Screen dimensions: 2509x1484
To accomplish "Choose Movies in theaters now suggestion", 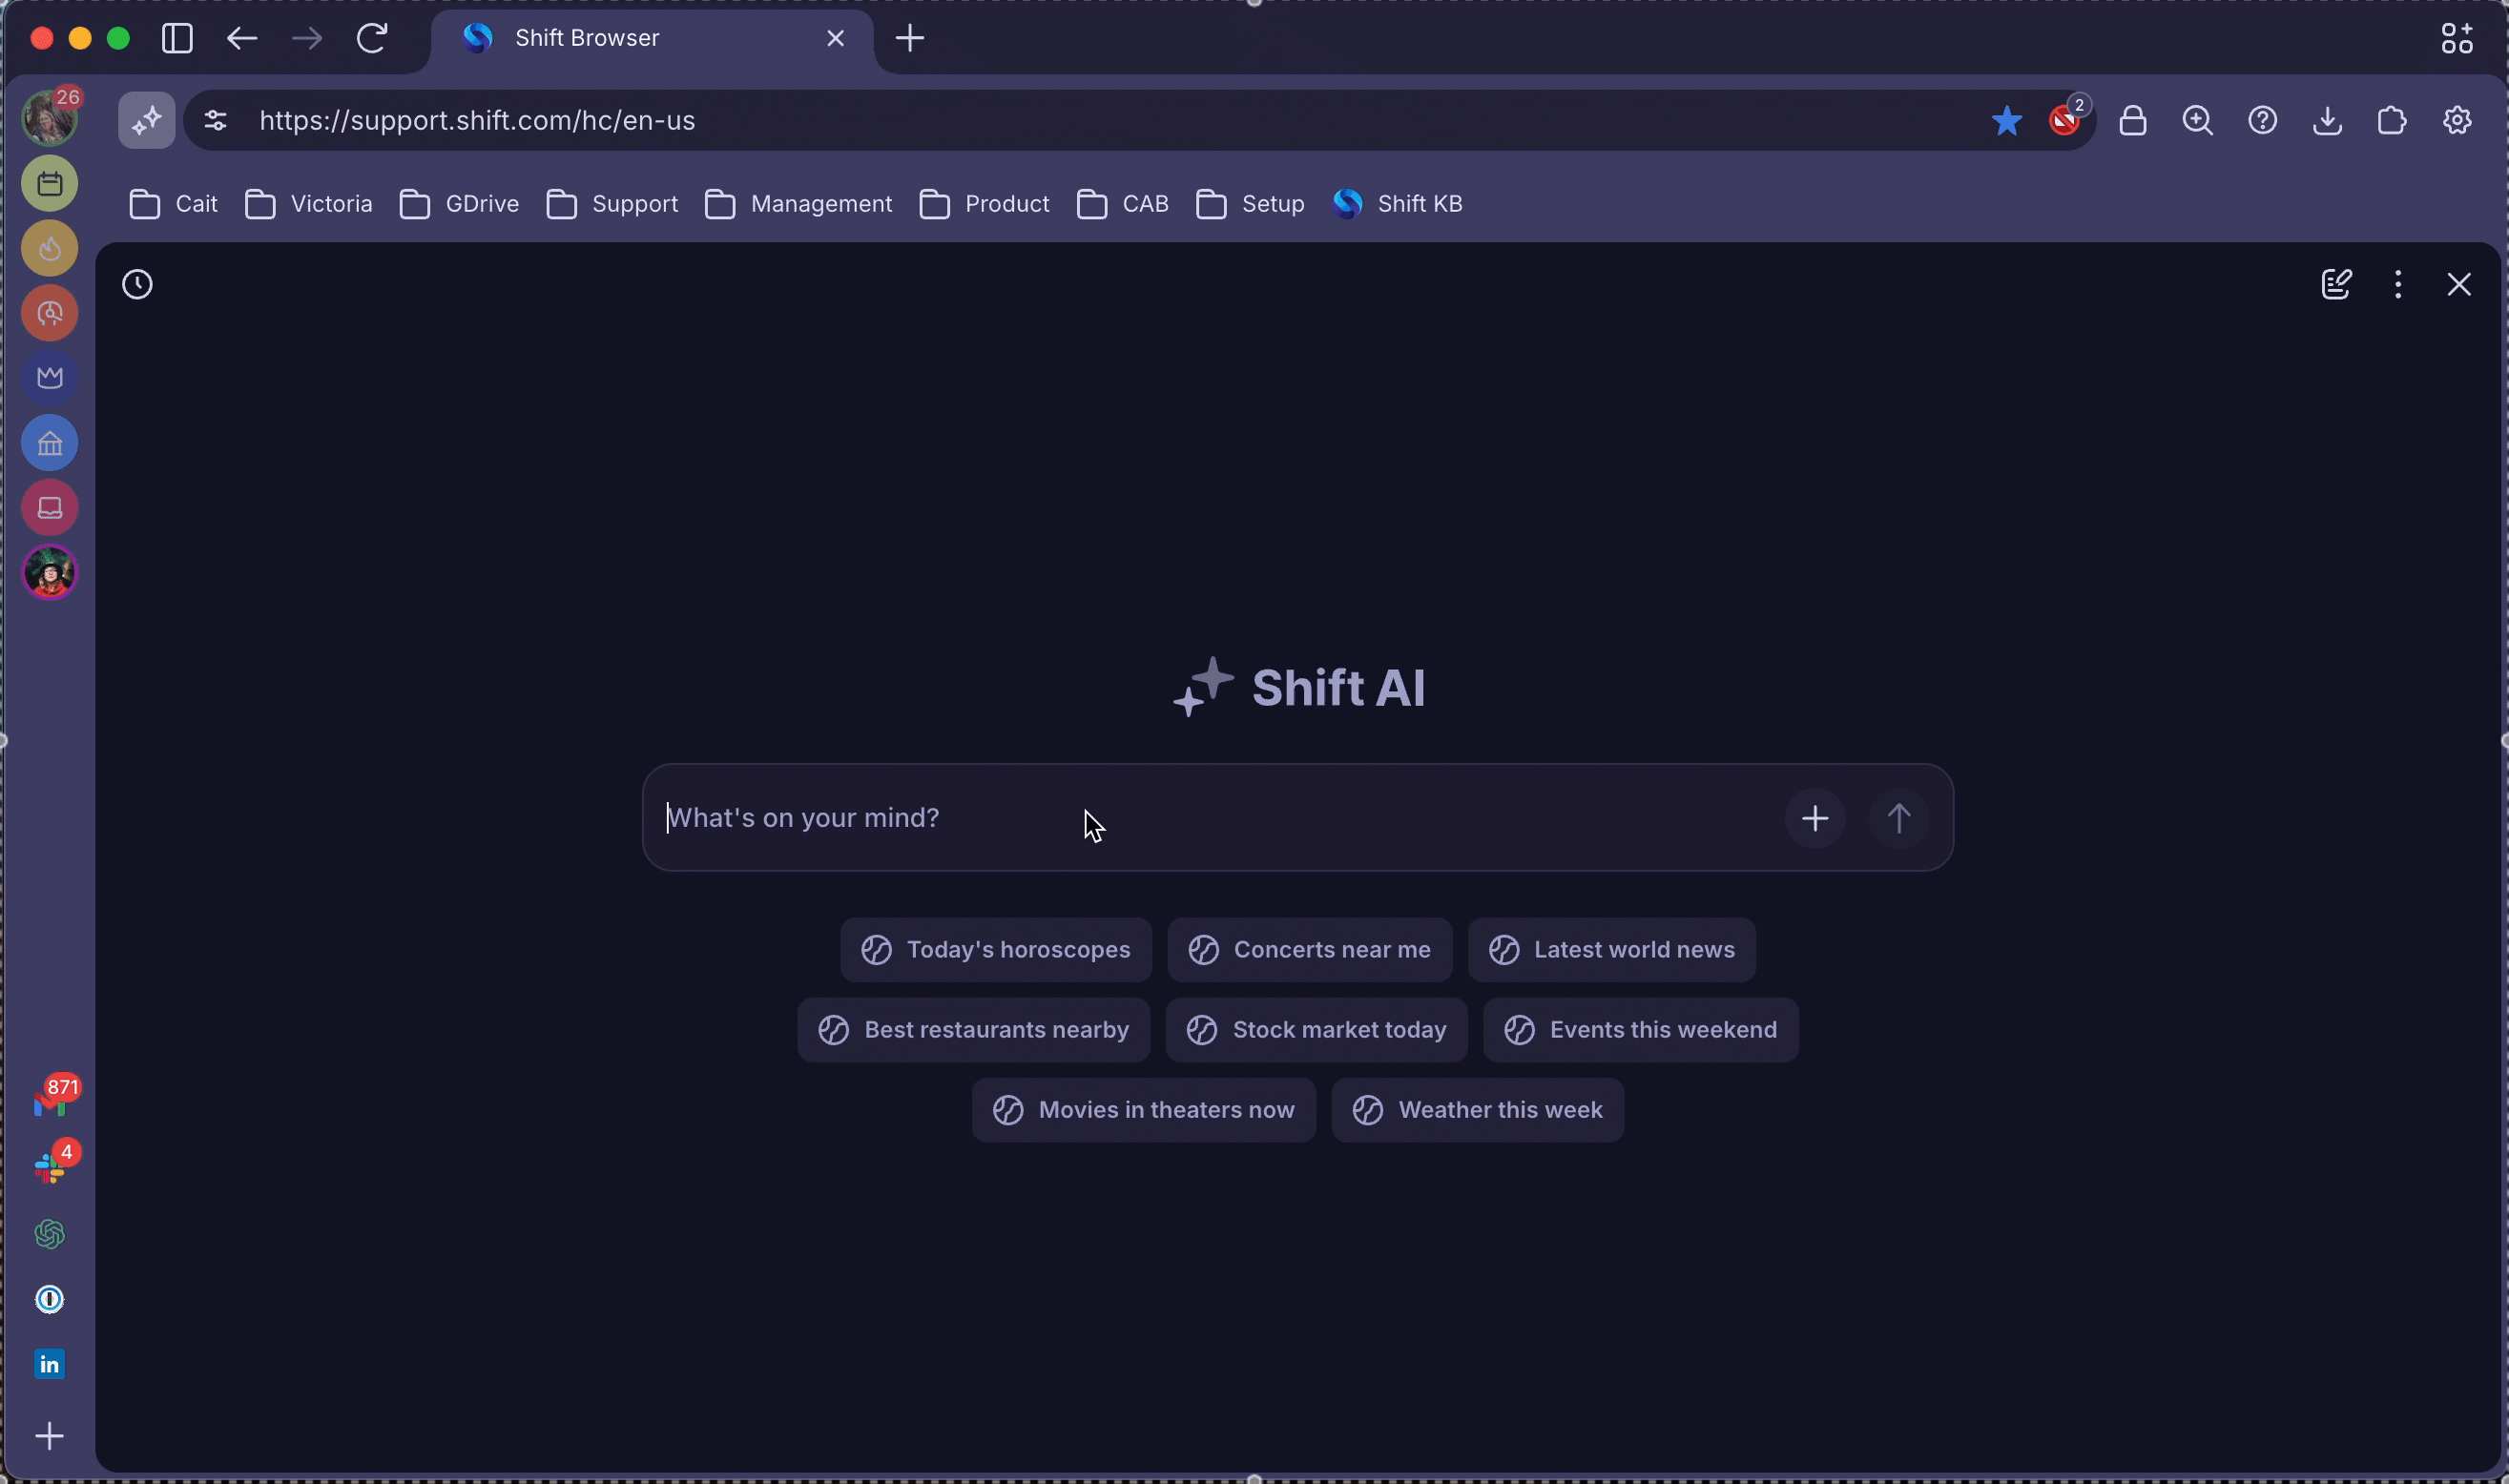I will tap(1144, 1110).
